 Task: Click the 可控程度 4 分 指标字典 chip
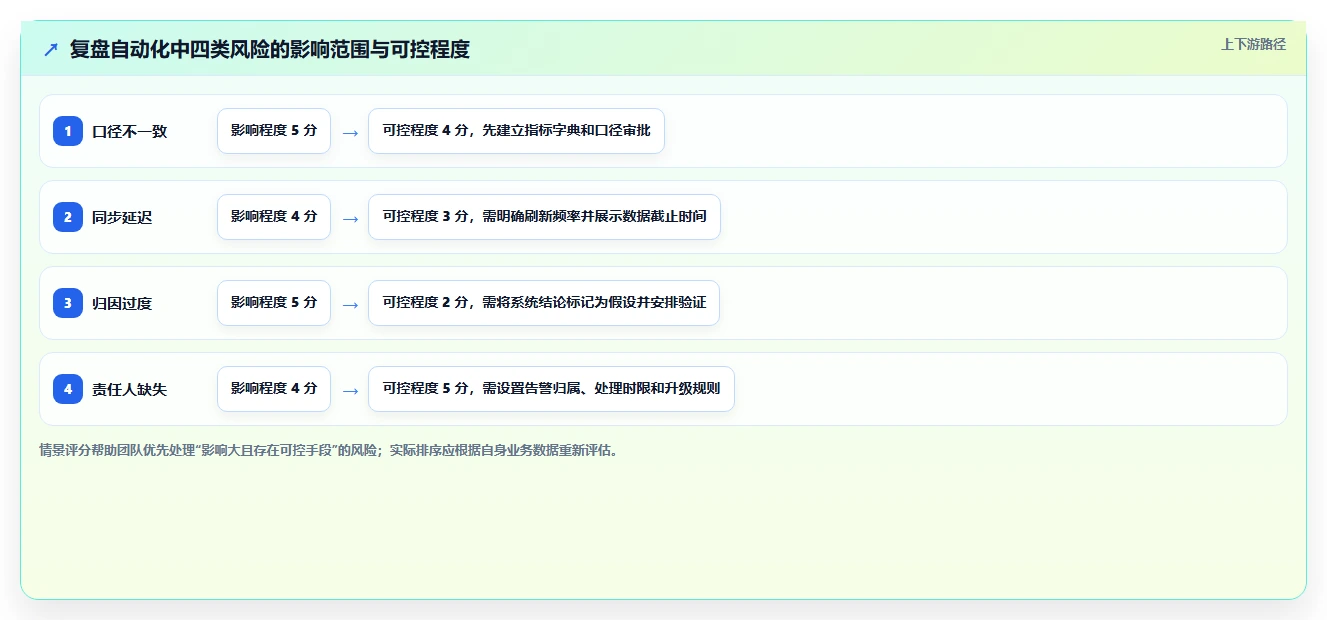pos(516,131)
